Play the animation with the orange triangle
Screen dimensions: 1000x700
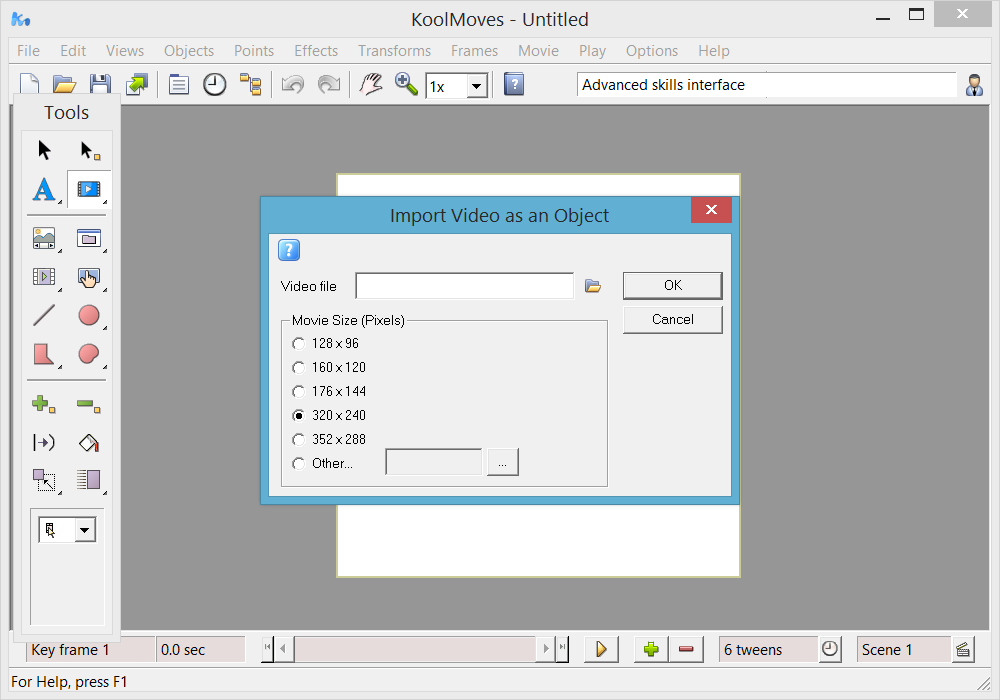pos(601,649)
